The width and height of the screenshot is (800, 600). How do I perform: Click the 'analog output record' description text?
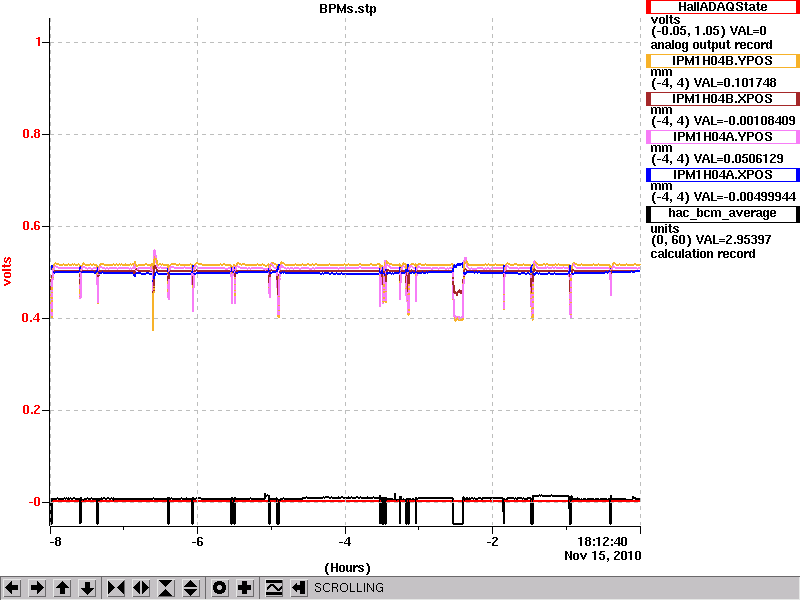711,45
